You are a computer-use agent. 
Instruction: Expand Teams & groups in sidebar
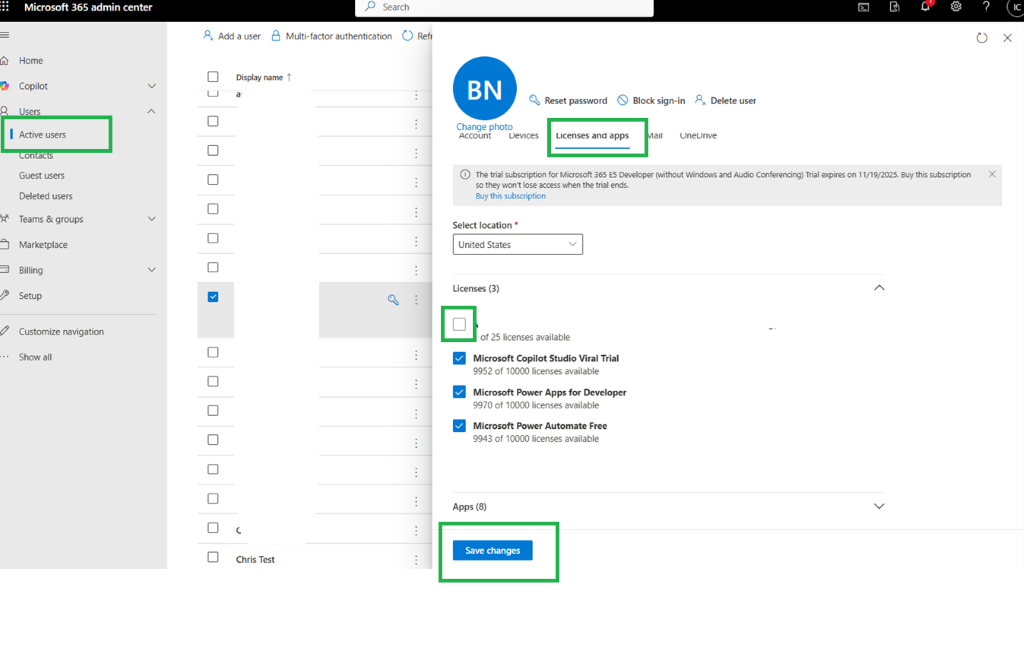click(x=152, y=219)
